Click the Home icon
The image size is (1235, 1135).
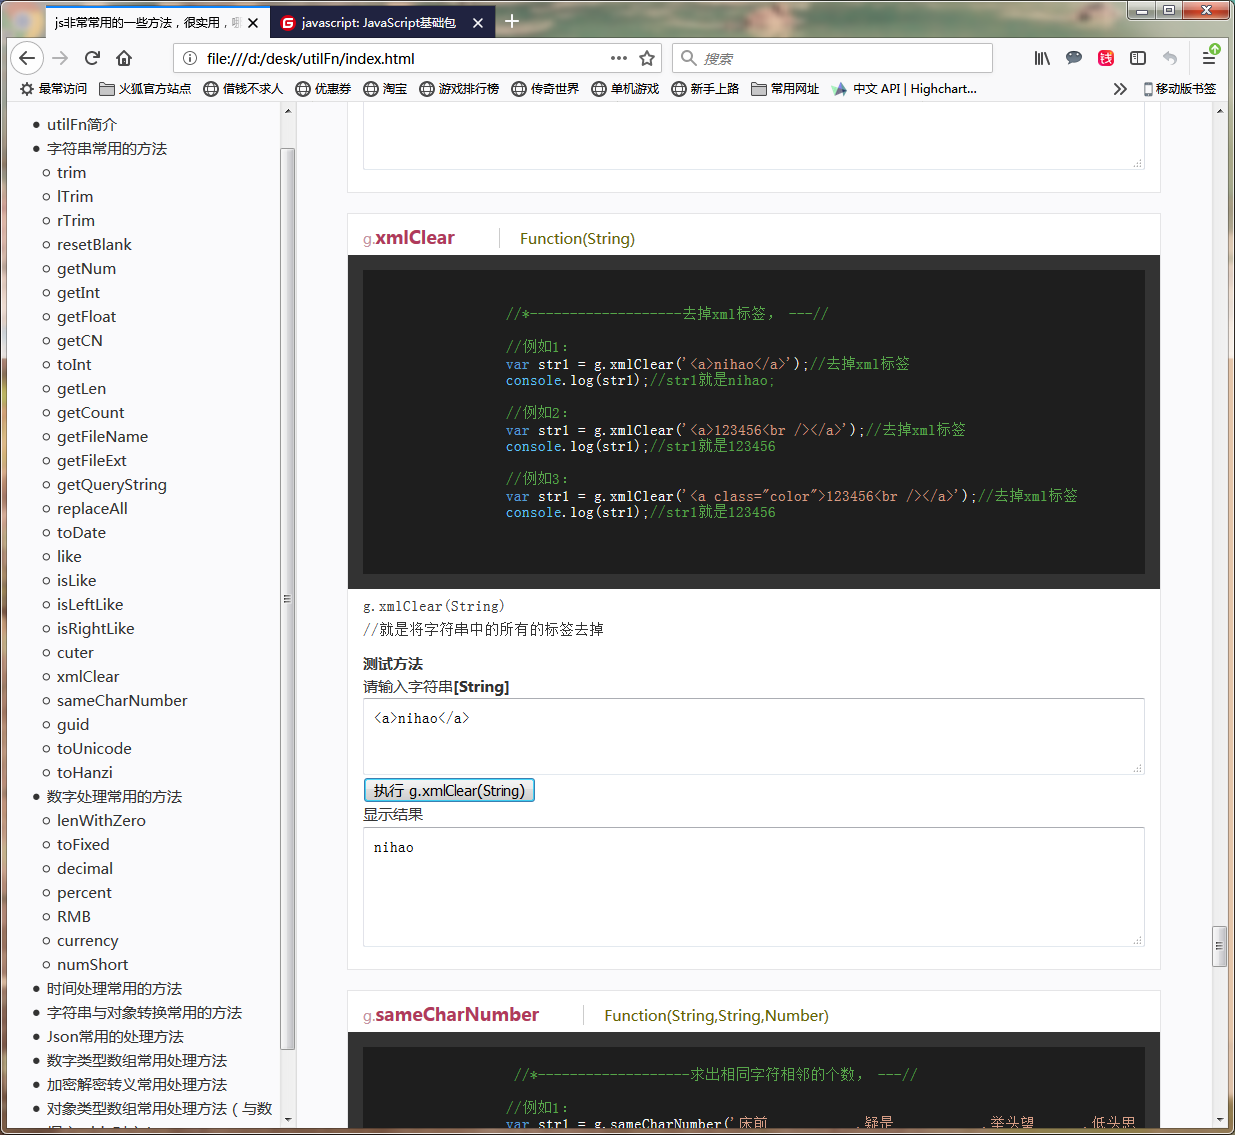click(122, 58)
